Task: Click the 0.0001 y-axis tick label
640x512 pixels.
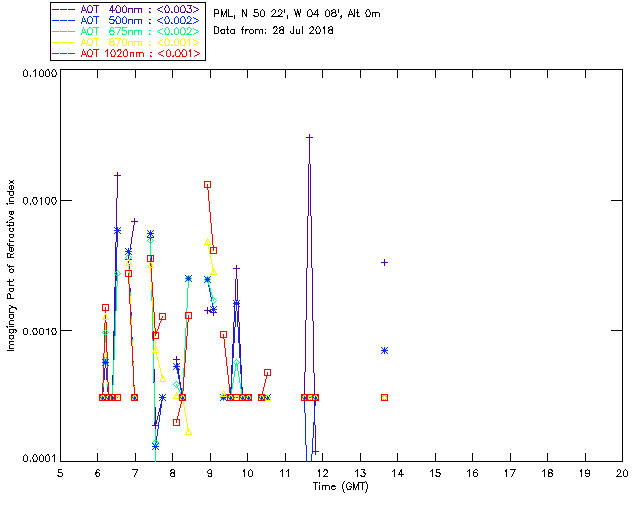Action: (x=36, y=459)
